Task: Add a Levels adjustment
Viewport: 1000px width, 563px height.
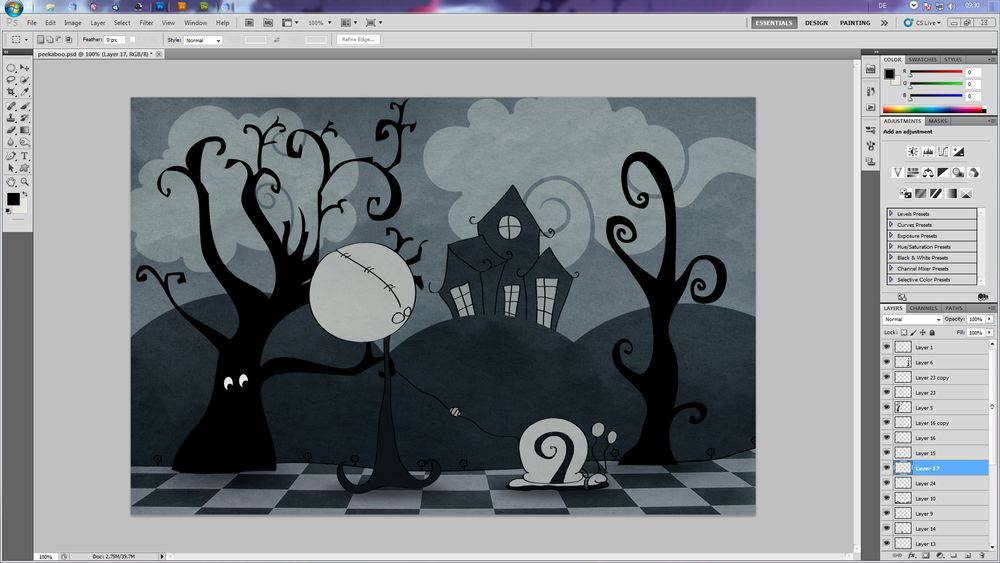Action: (x=928, y=152)
